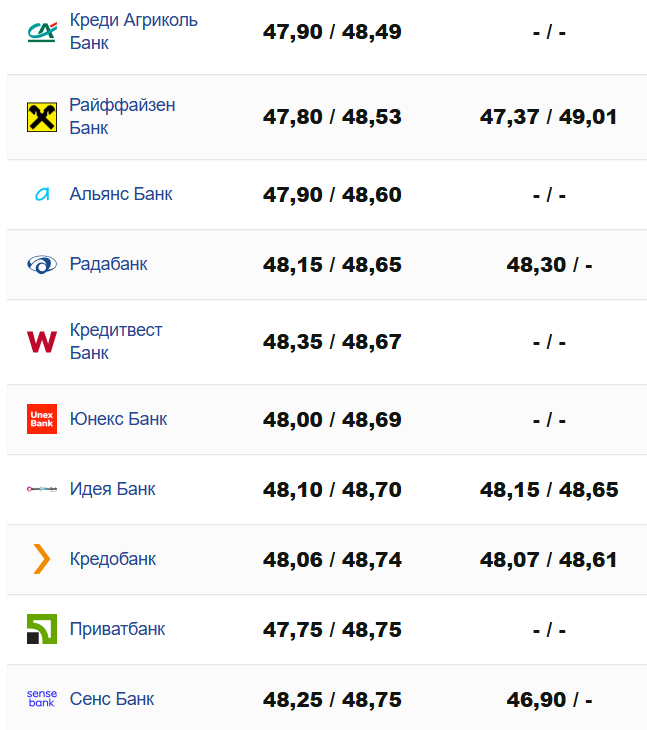
Task: Open the Кредобанк bank link
Action: pyautogui.click(x=112, y=559)
